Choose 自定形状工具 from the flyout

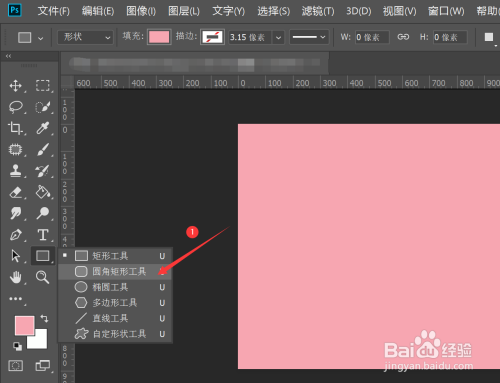[x=115, y=334]
